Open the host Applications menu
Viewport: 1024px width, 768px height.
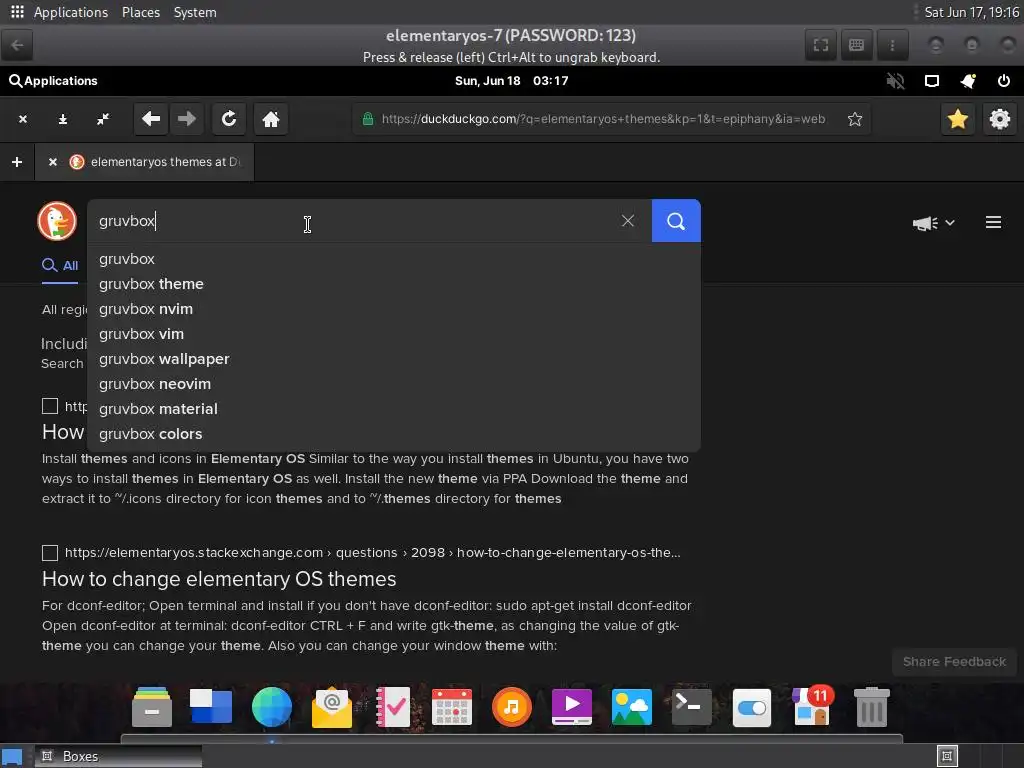59,12
